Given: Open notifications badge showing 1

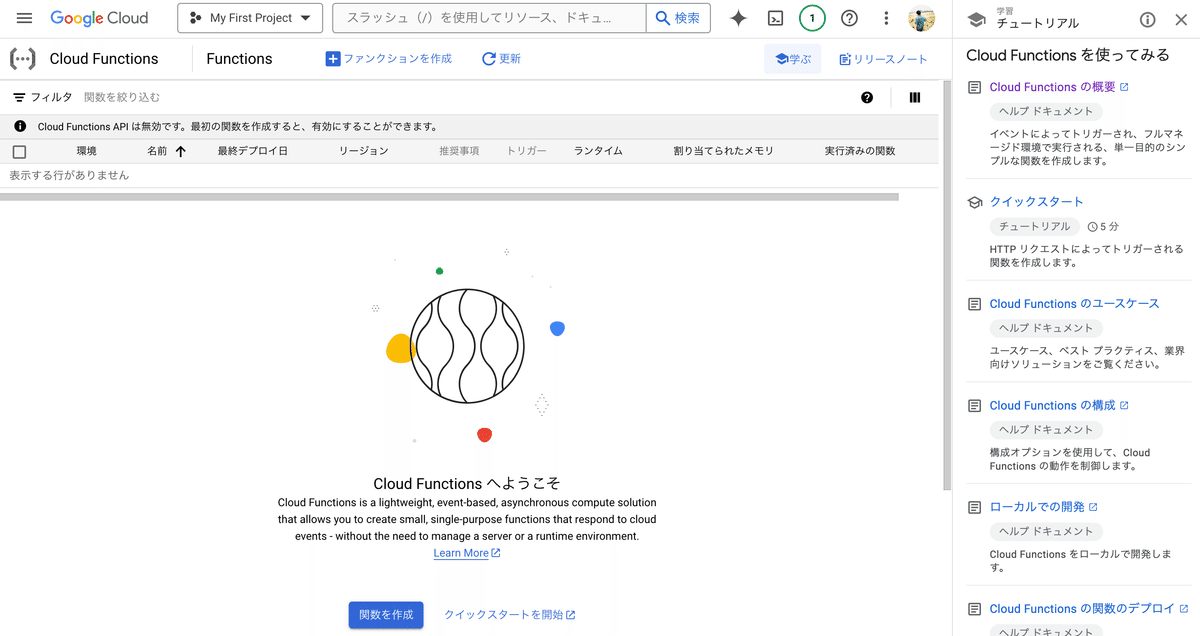Looking at the screenshot, I should 812,18.
